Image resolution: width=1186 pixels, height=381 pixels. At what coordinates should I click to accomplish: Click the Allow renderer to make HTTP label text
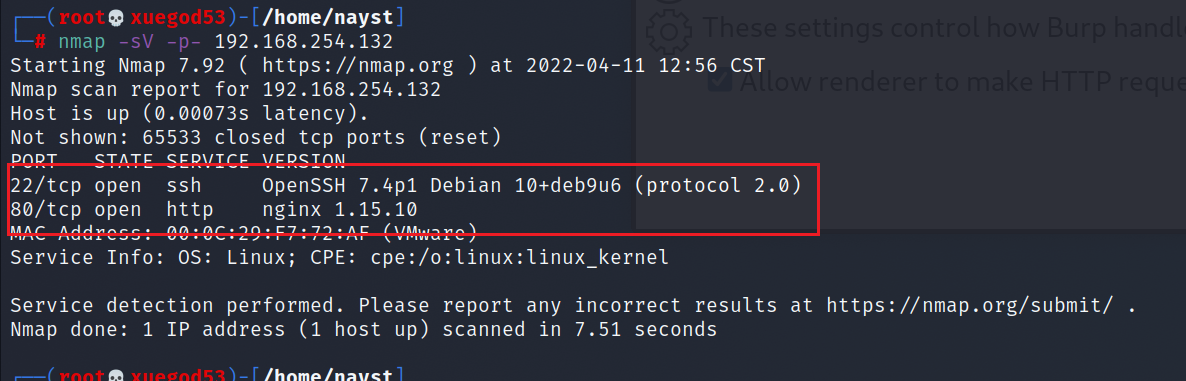[x=963, y=81]
